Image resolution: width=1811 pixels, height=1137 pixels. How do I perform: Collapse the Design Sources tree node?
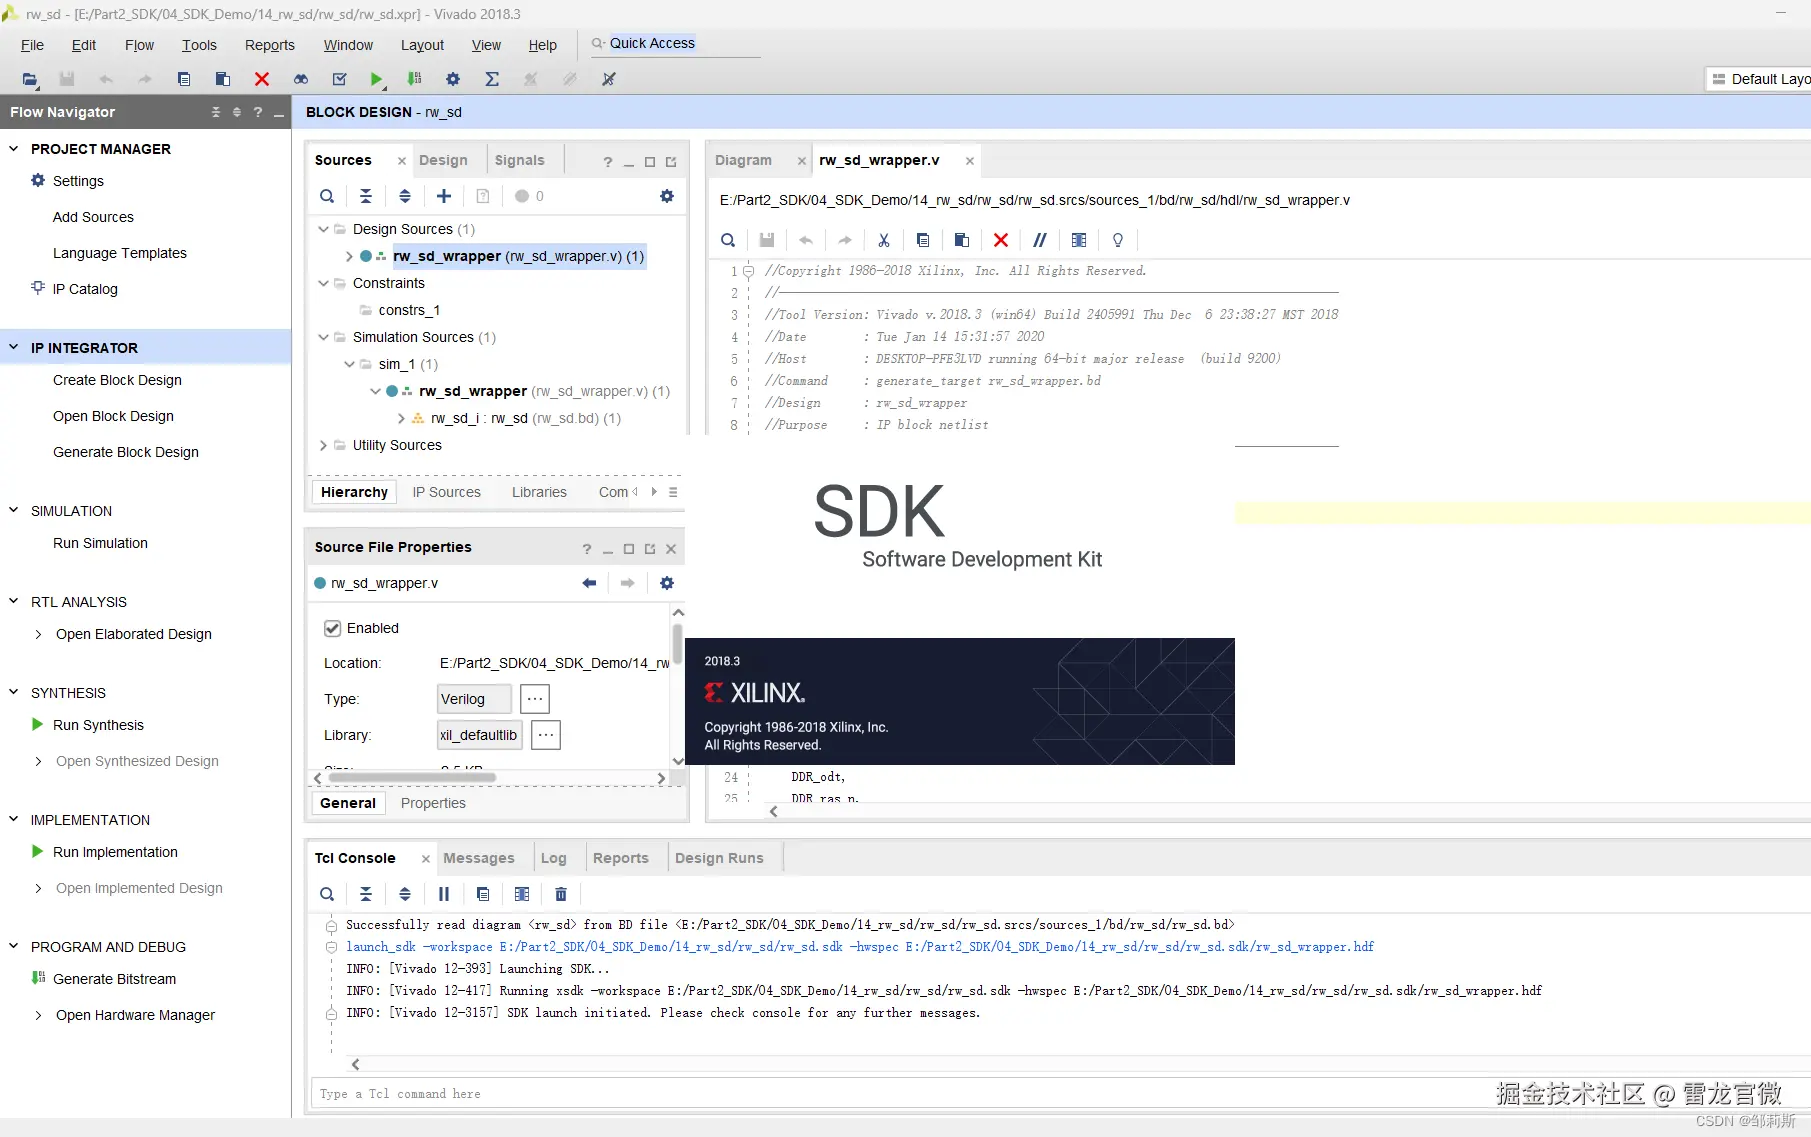coord(324,229)
